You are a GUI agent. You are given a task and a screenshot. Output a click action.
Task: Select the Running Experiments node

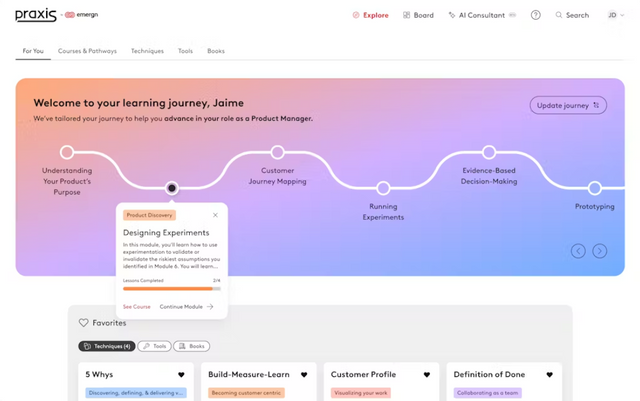383,188
